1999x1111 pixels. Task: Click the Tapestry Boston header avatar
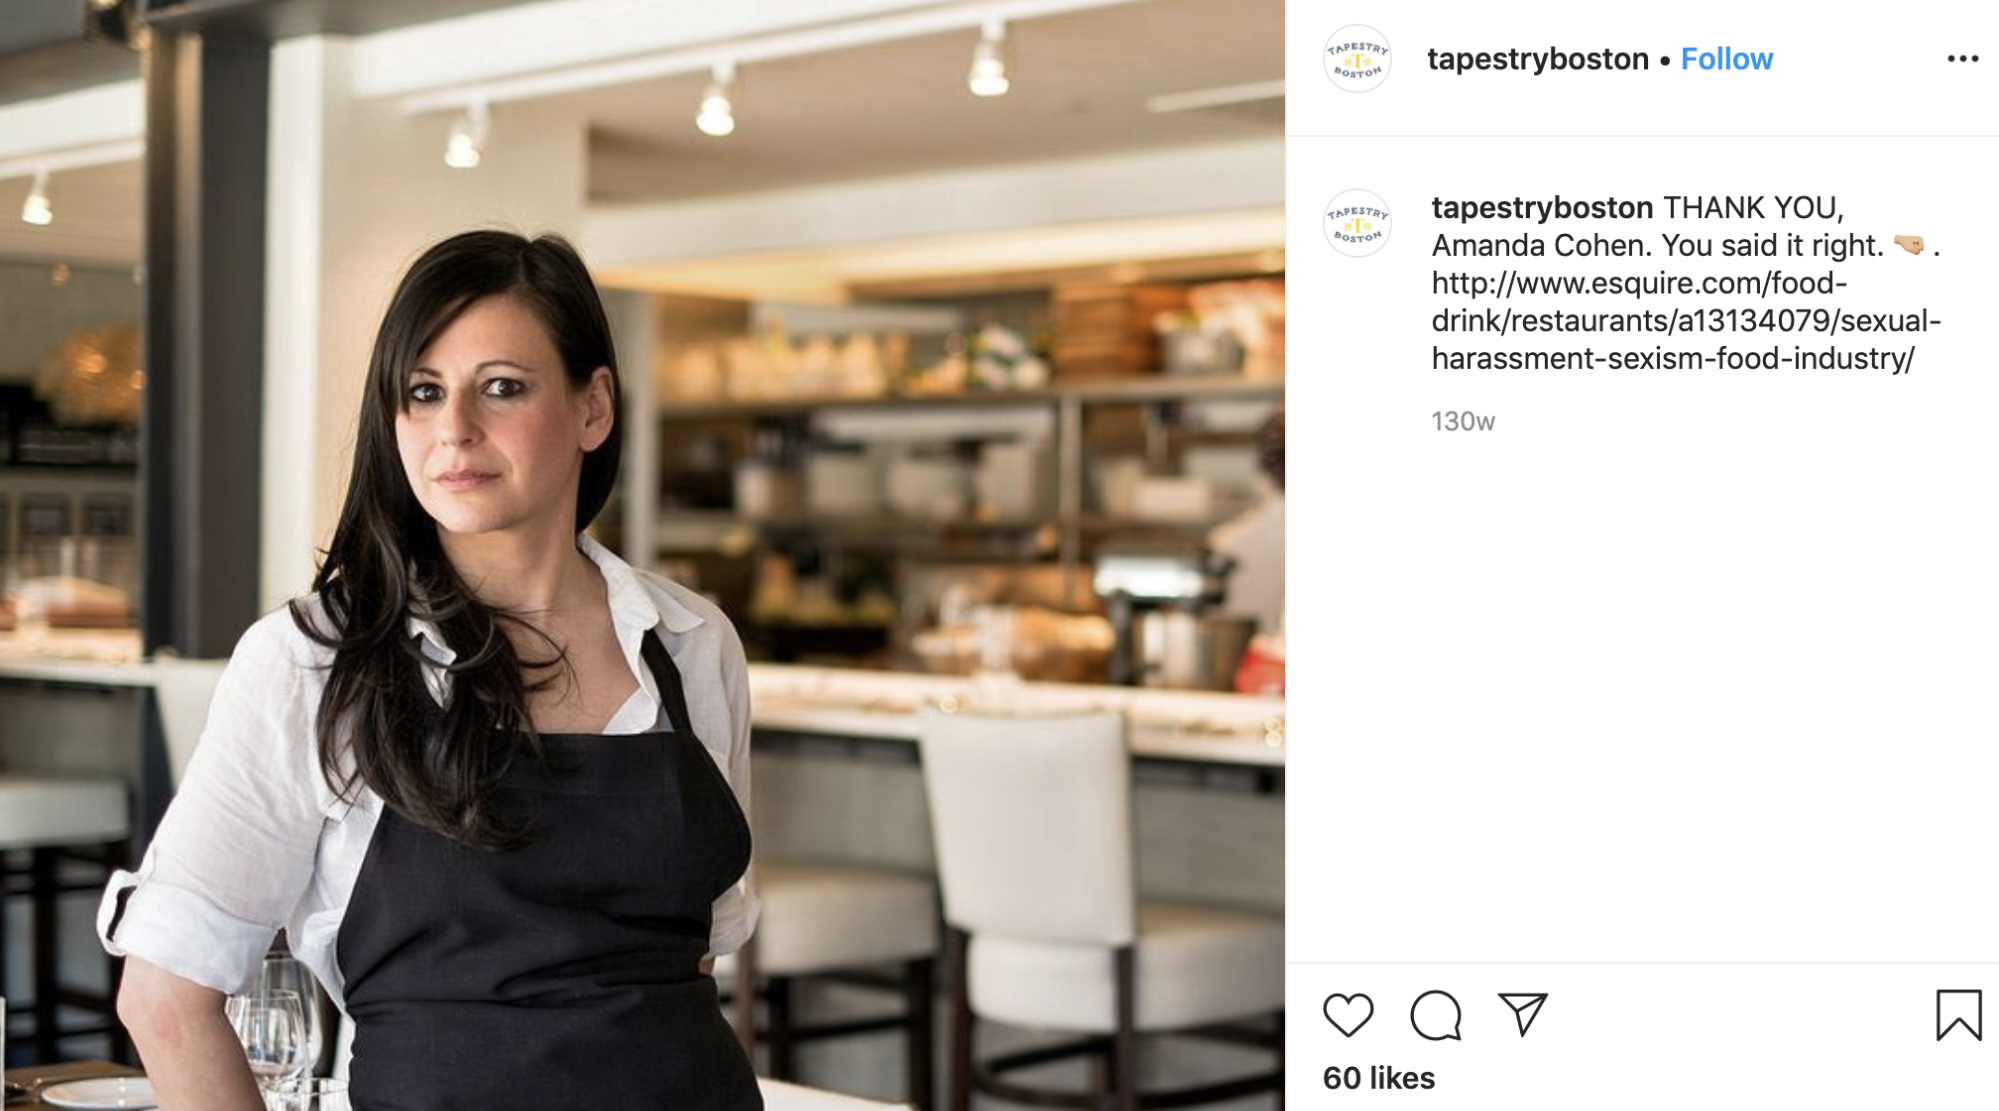tap(1357, 59)
